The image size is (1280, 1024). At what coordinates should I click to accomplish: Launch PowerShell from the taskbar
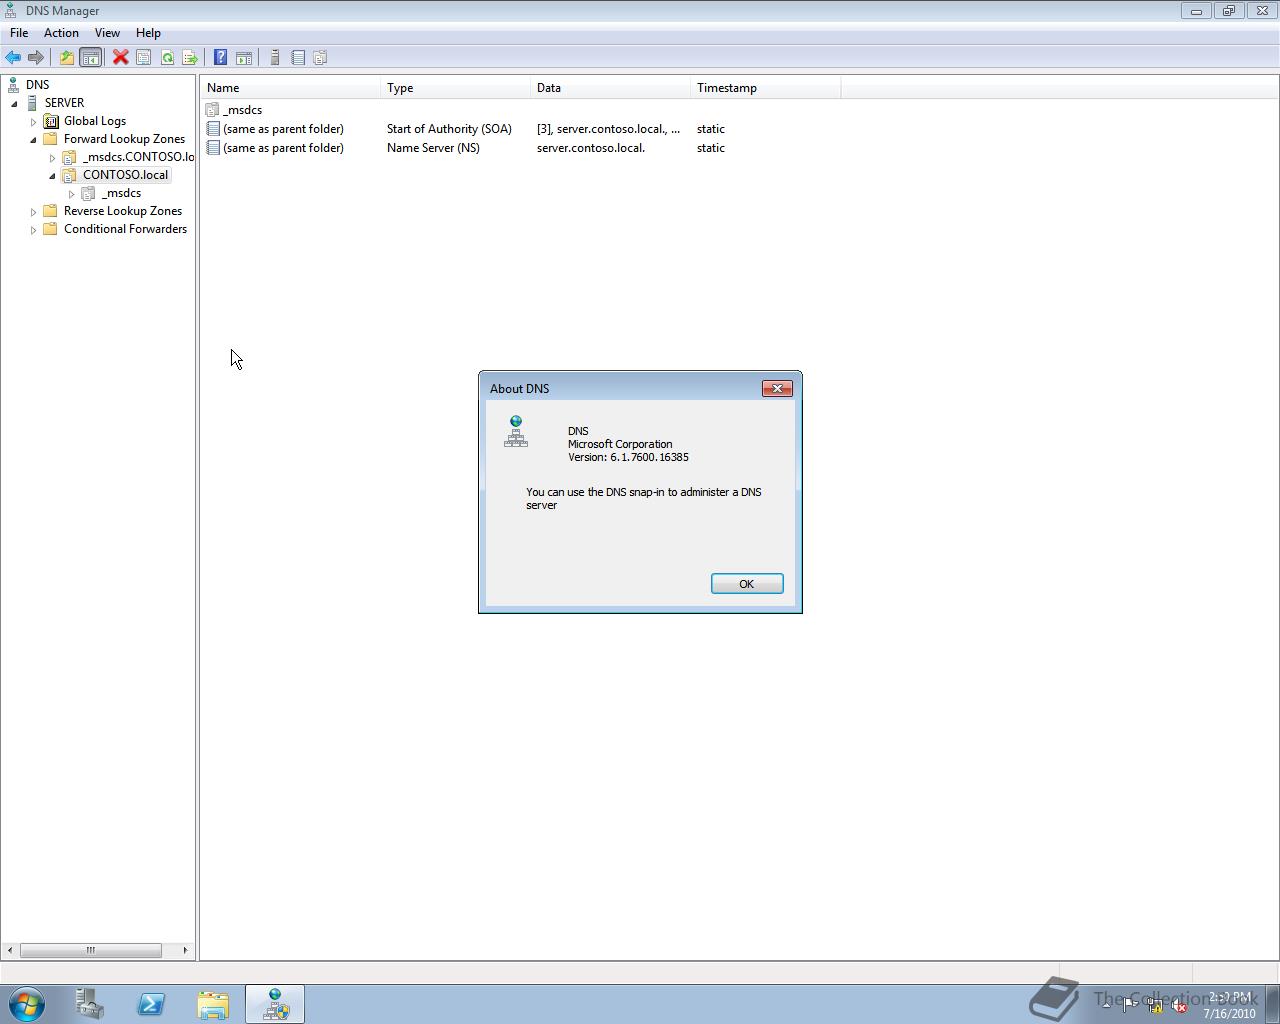[151, 1004]
